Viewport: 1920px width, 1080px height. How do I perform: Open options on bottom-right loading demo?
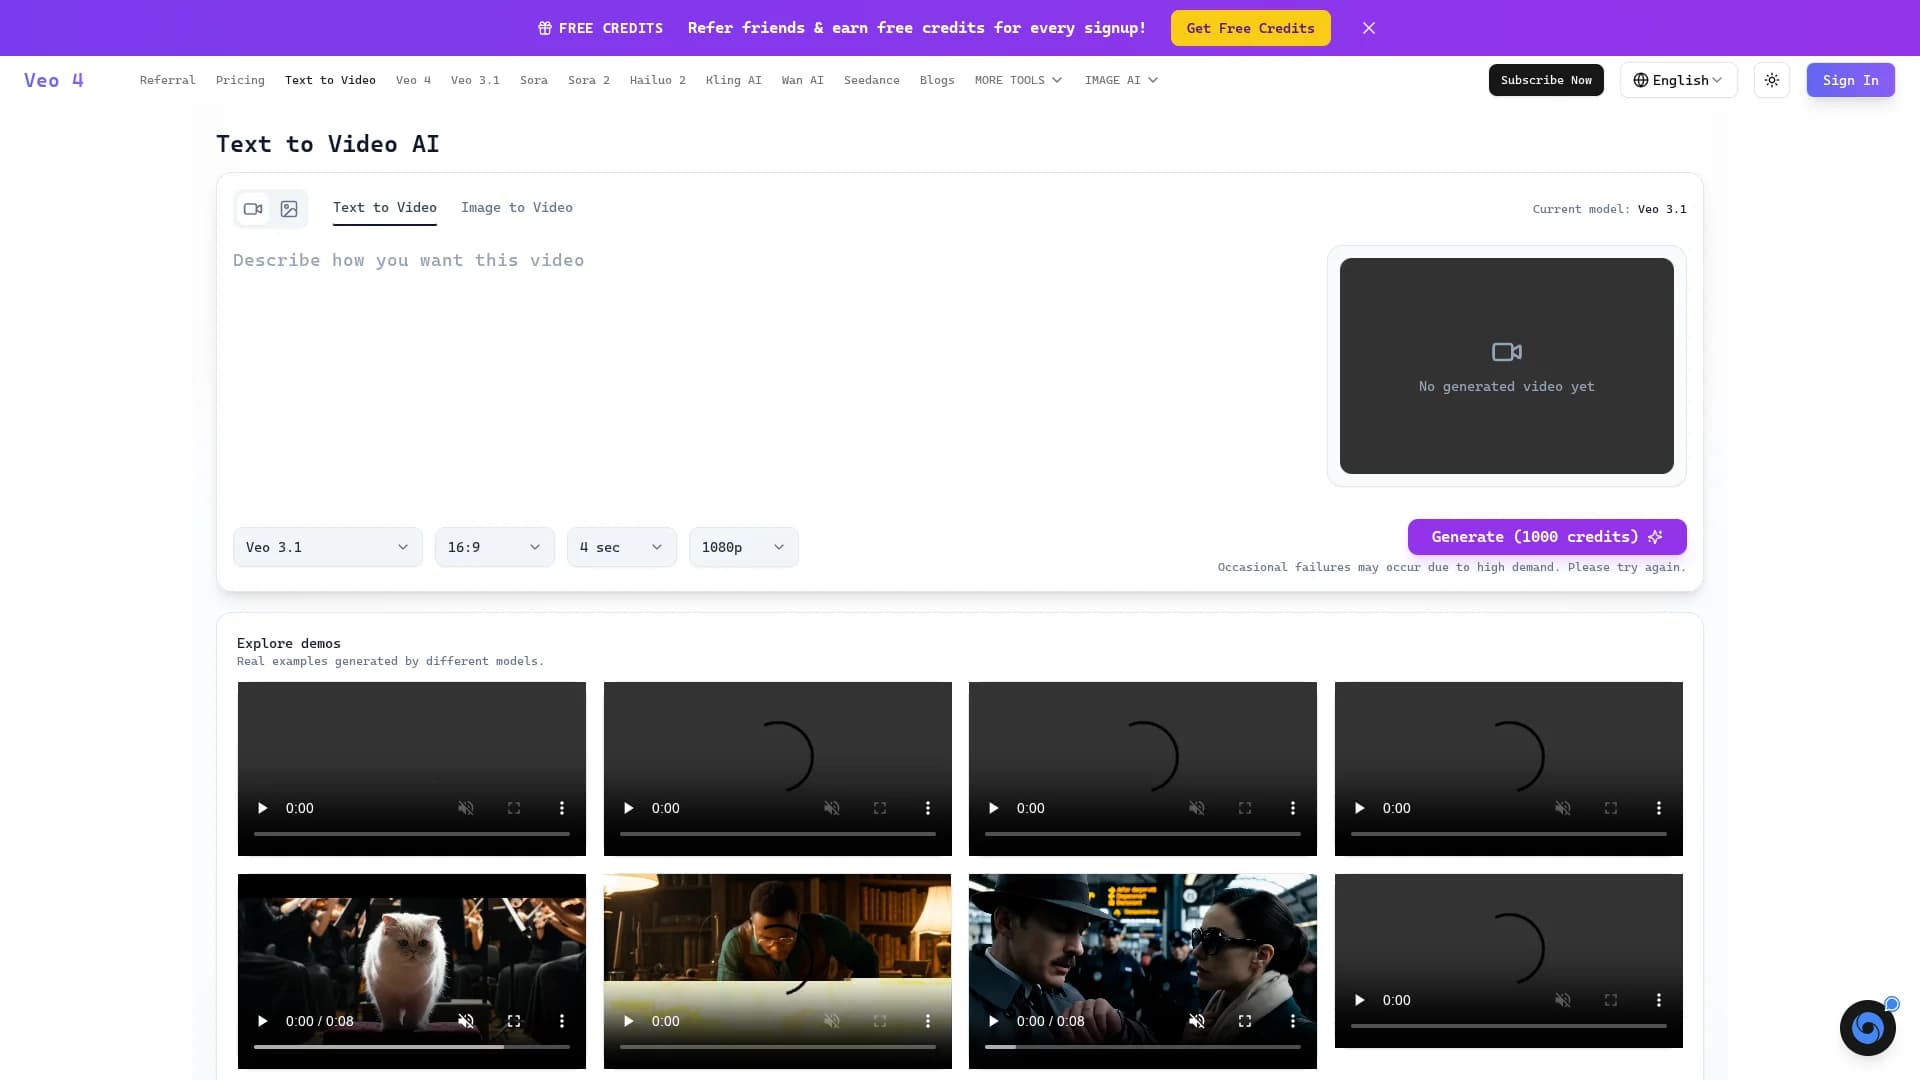1659,1000
